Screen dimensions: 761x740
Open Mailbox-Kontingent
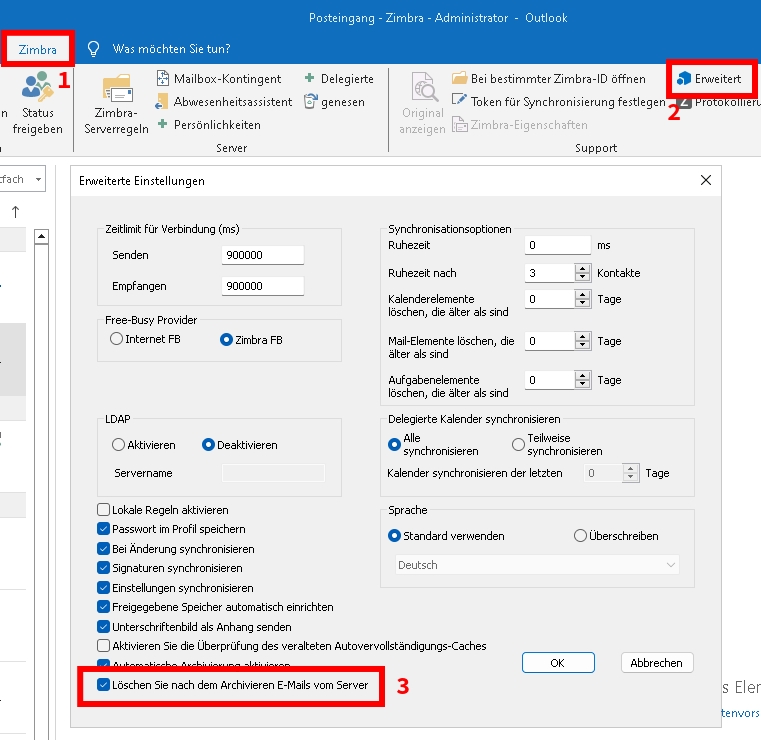tap(219, 79)
